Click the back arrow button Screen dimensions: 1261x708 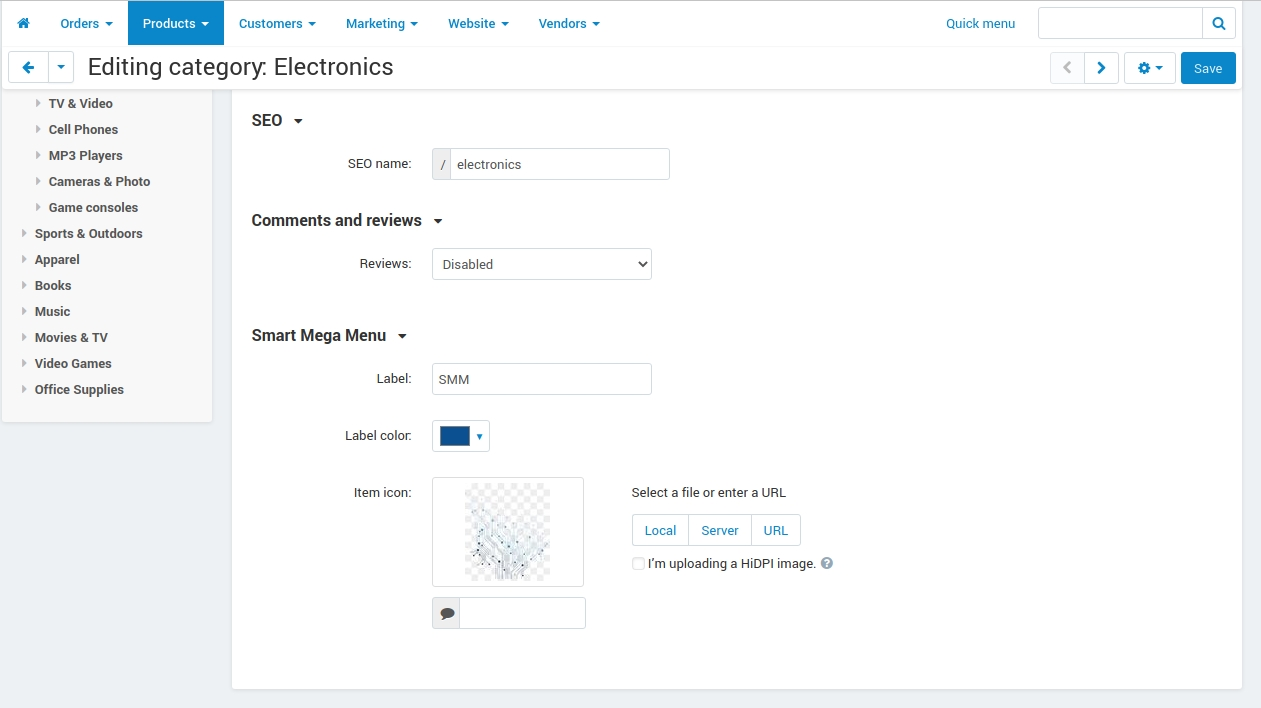click(x=28, y=68)
